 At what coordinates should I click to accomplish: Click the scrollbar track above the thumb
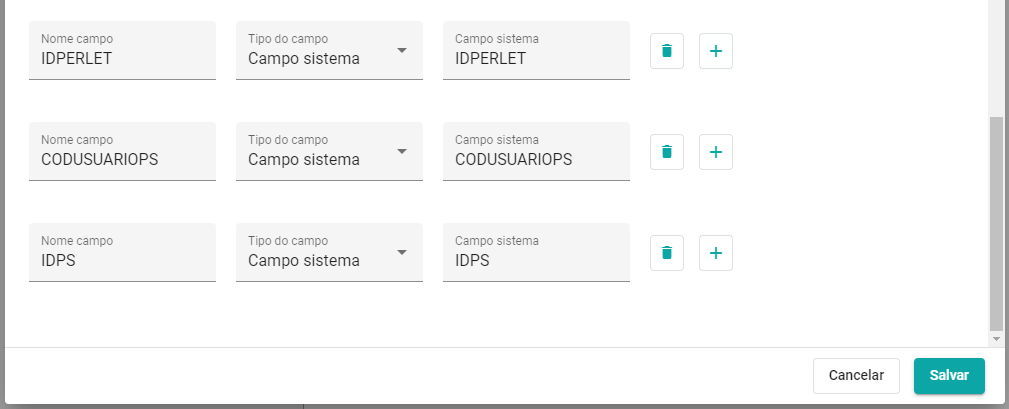(x=996, y=58)
